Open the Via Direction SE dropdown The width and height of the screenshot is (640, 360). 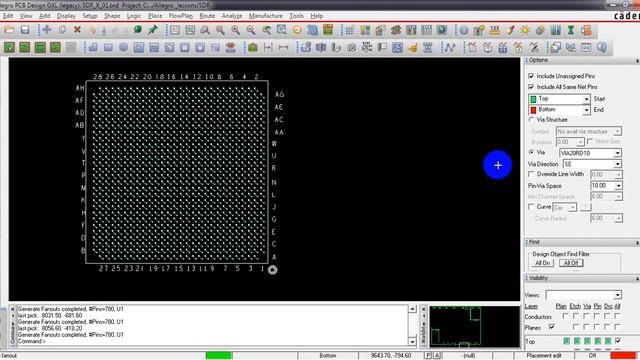[x=618, y=164]
